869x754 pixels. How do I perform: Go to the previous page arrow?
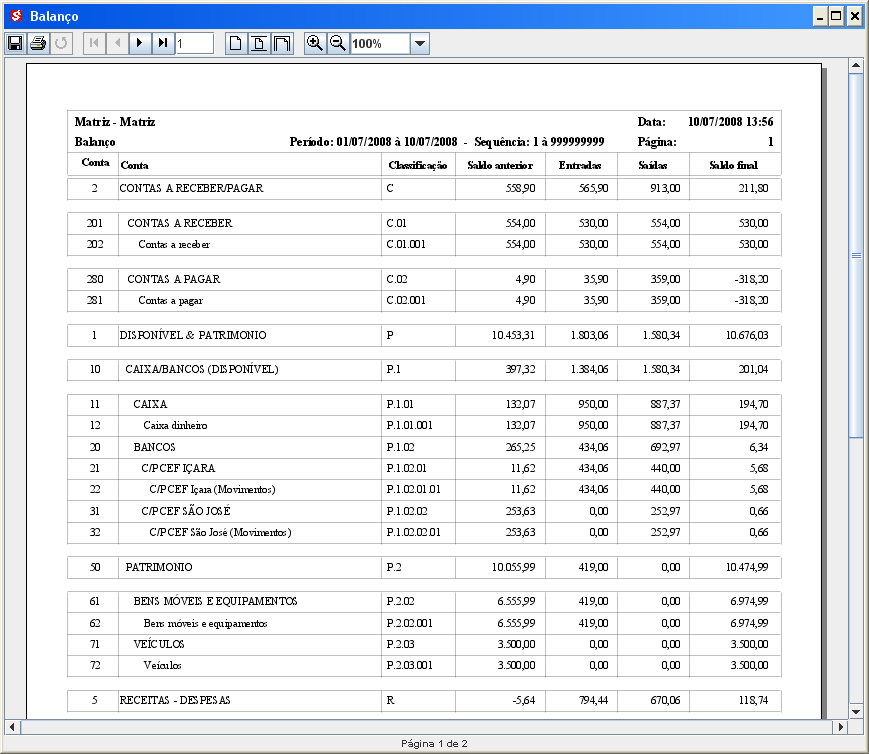(117, 43)
